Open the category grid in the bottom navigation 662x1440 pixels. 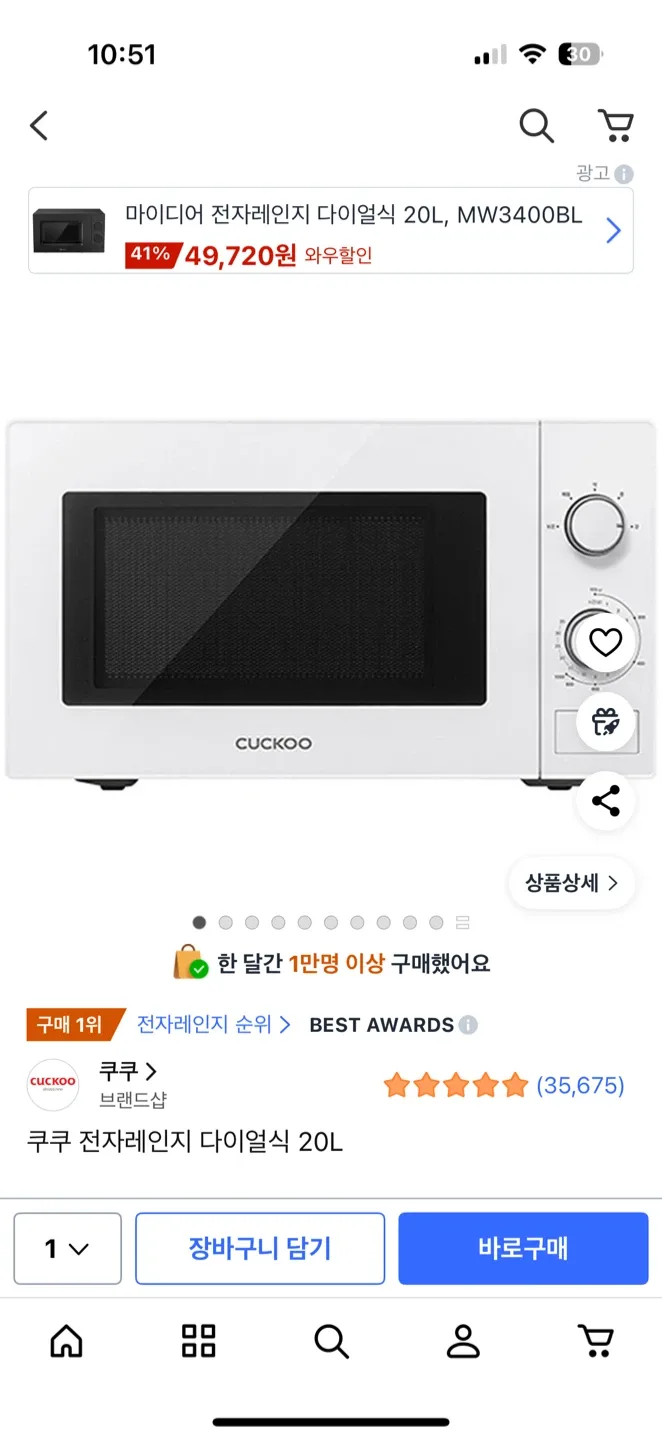(x=198, y=1341)
